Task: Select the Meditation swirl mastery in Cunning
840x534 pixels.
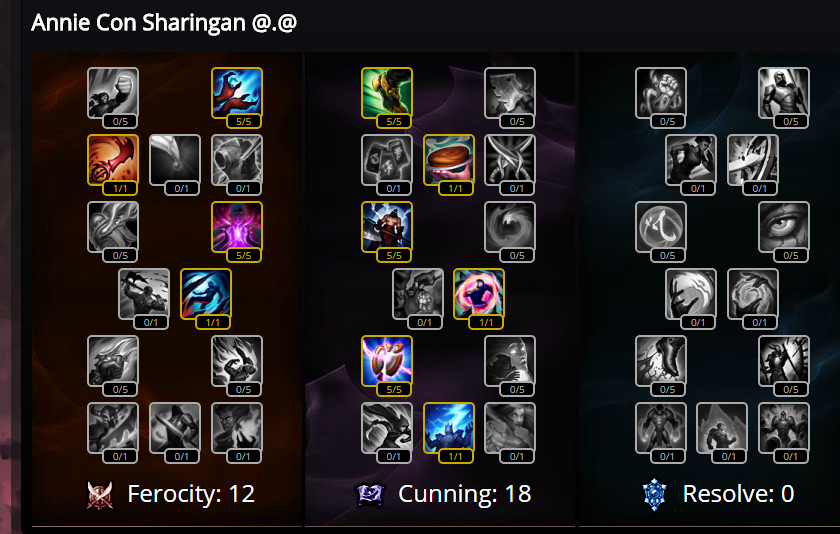Action: coord(510,227)
